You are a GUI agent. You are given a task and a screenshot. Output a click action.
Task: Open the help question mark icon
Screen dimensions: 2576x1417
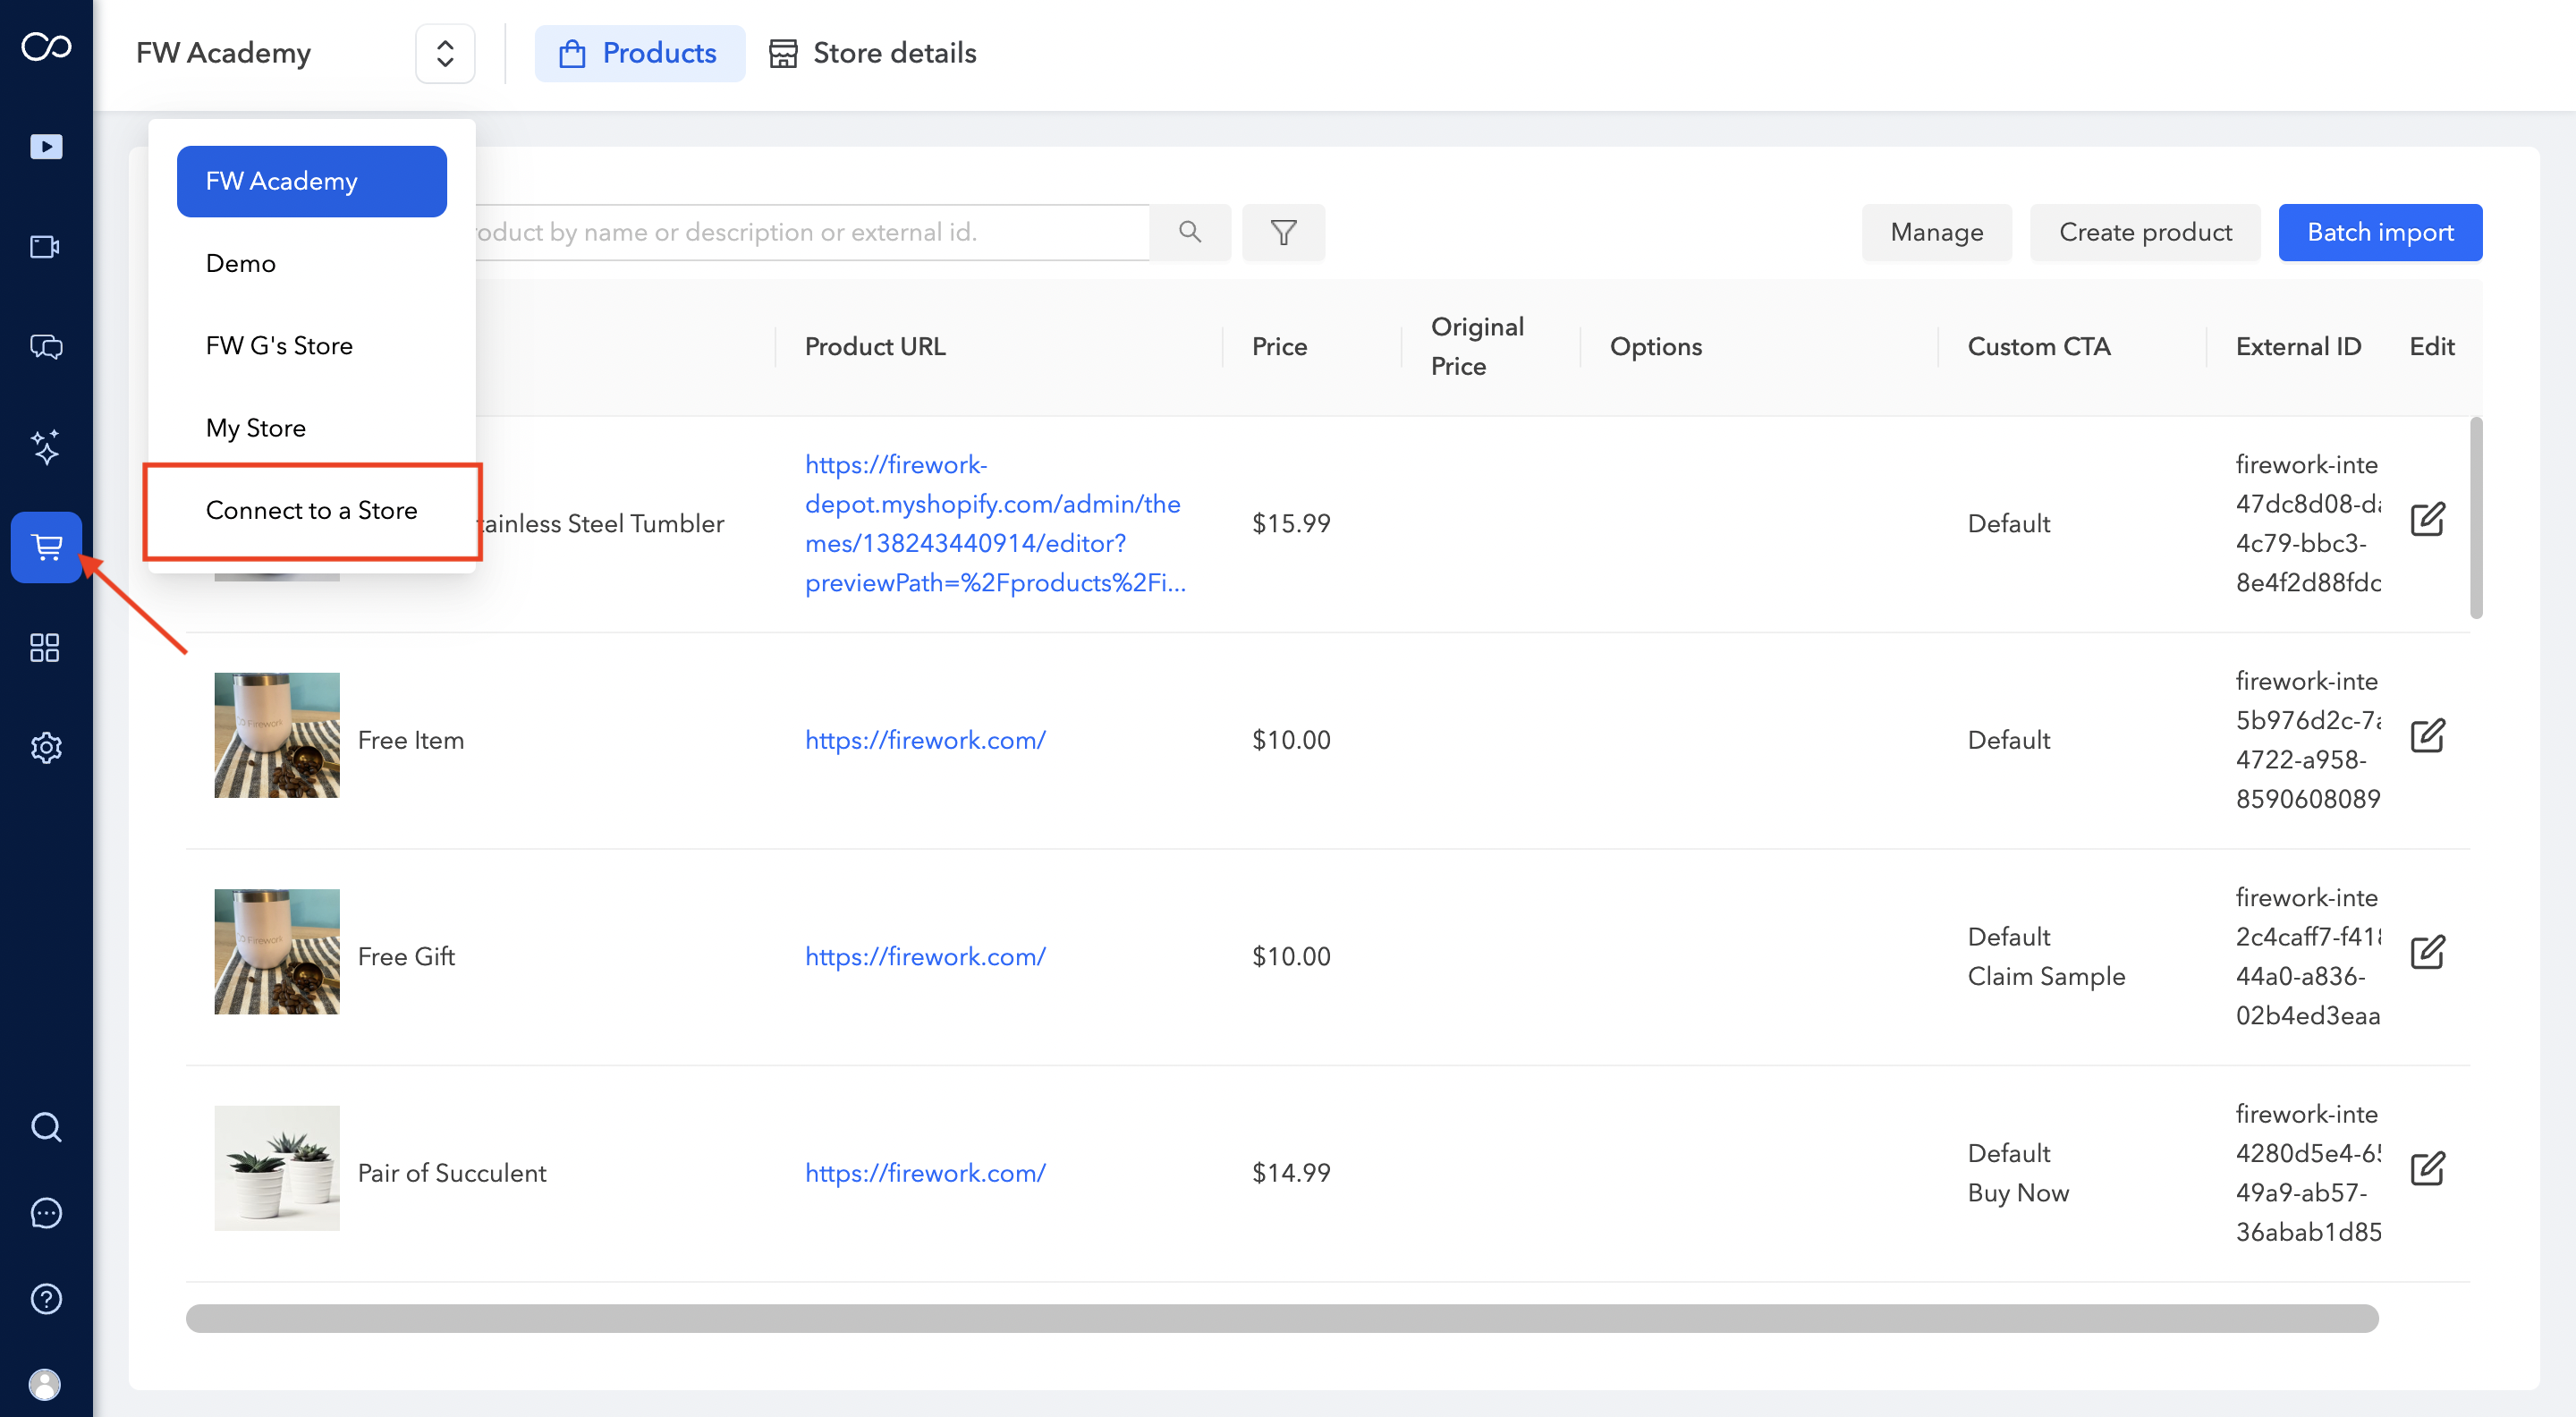click(x=46, y=1298)
